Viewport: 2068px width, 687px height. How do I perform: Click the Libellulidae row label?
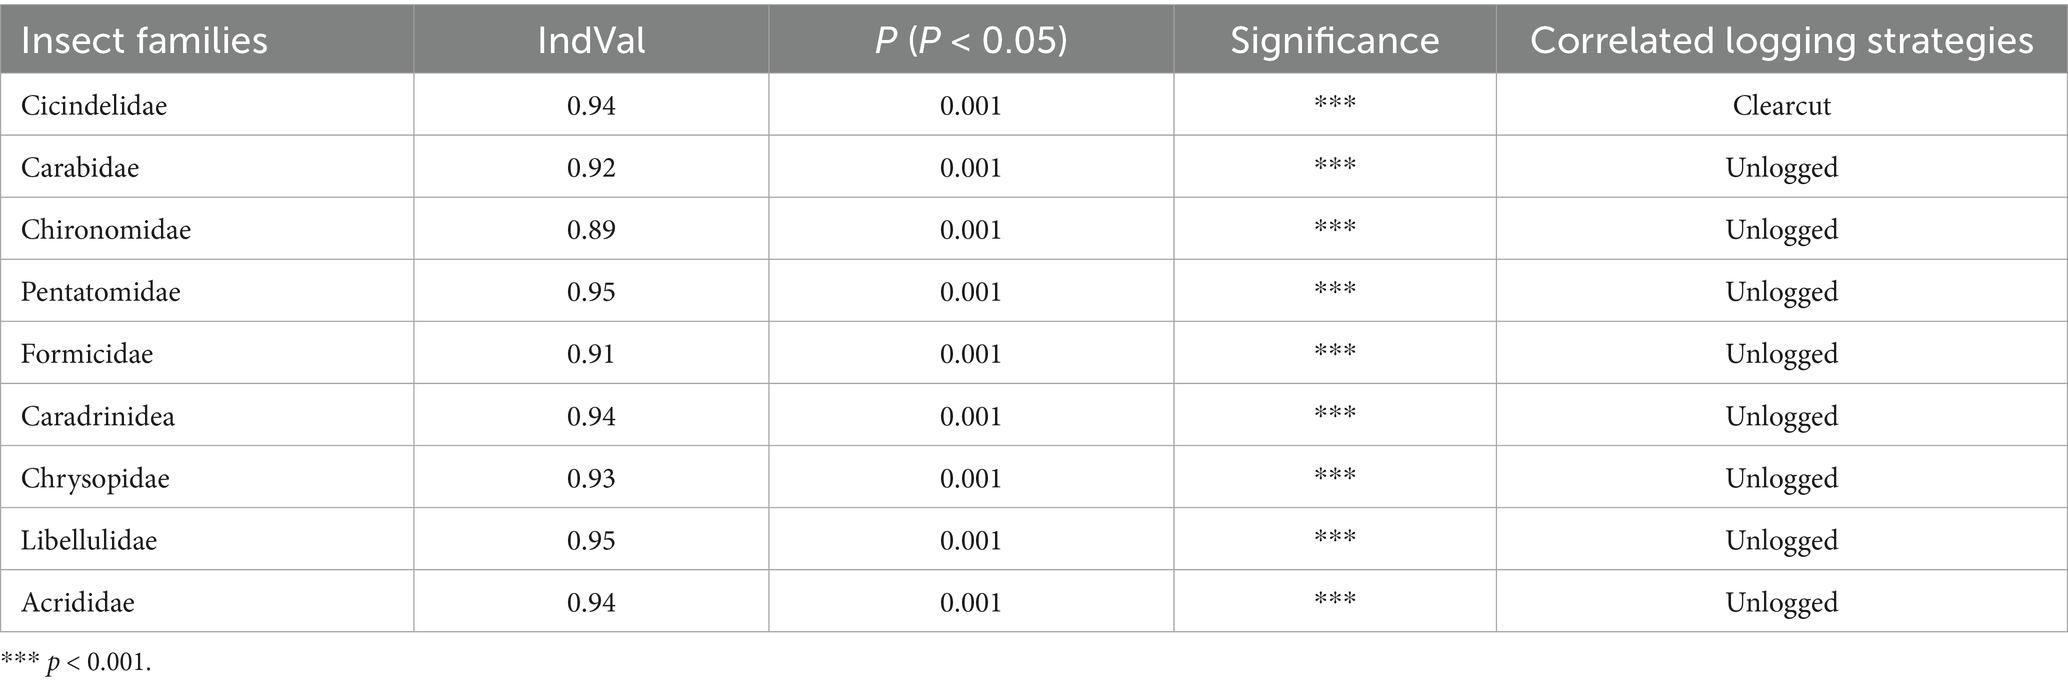(x=89, y=540)
